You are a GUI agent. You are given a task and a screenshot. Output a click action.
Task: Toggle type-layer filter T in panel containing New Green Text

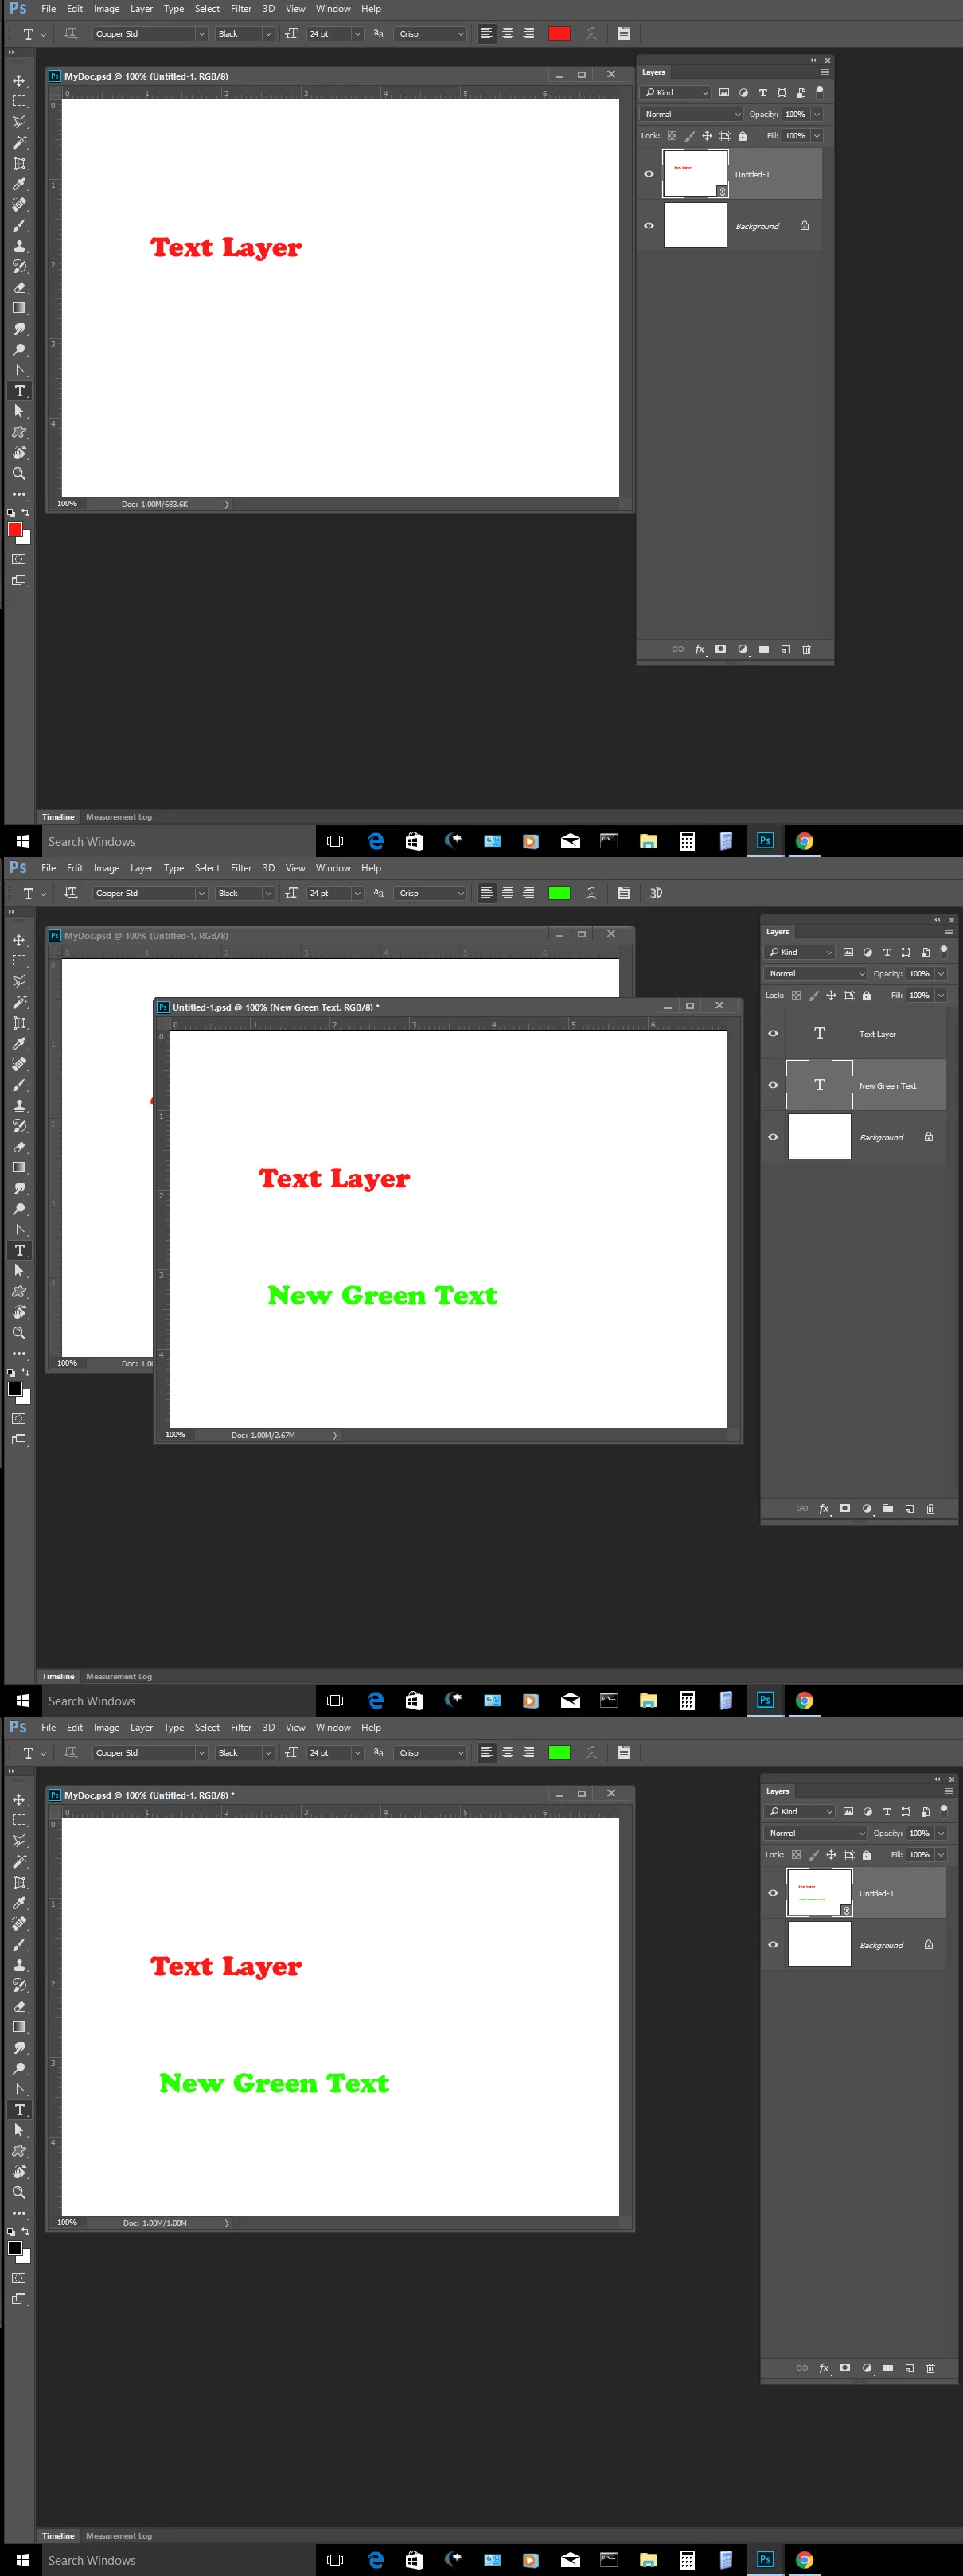click(887, 952)
